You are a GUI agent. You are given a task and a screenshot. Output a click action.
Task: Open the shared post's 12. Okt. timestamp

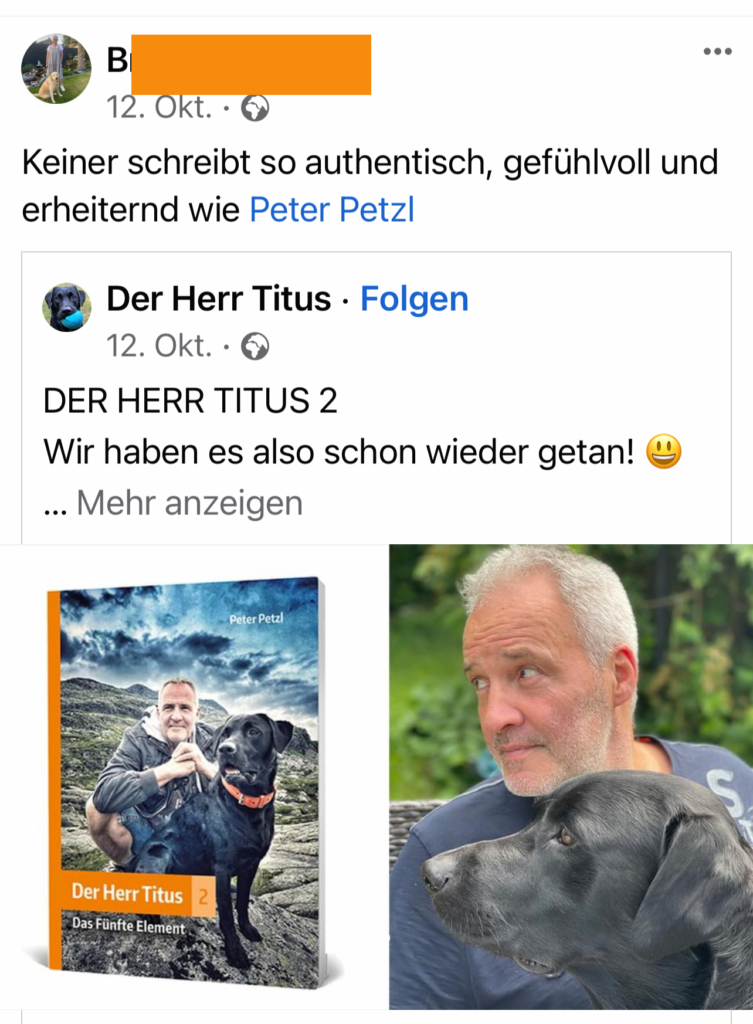pyautogui.click(x=159, y=346)
